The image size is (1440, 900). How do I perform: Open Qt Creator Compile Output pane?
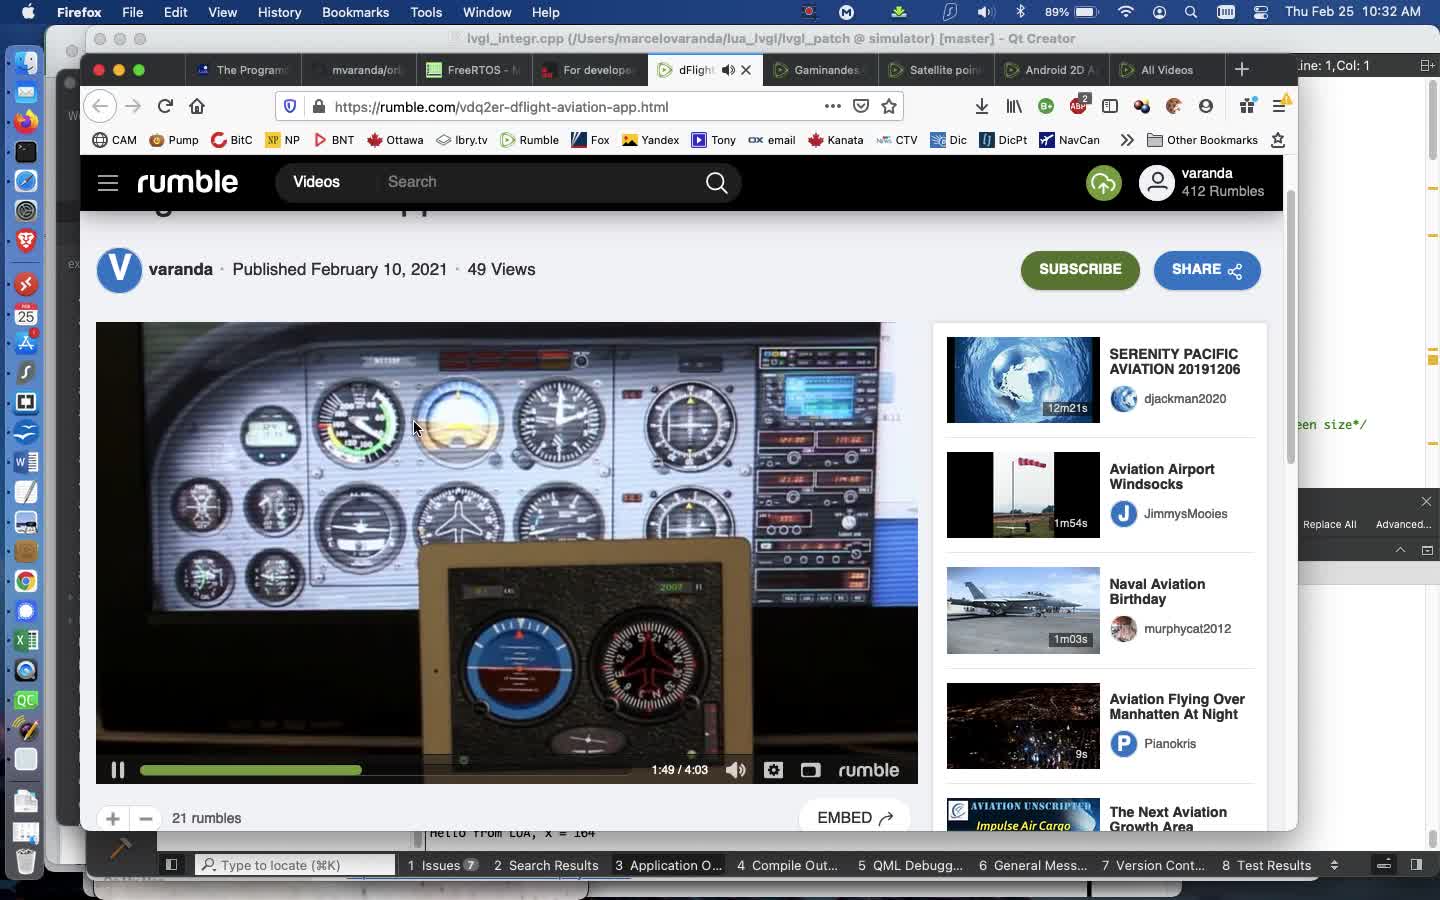click(787, 865)
